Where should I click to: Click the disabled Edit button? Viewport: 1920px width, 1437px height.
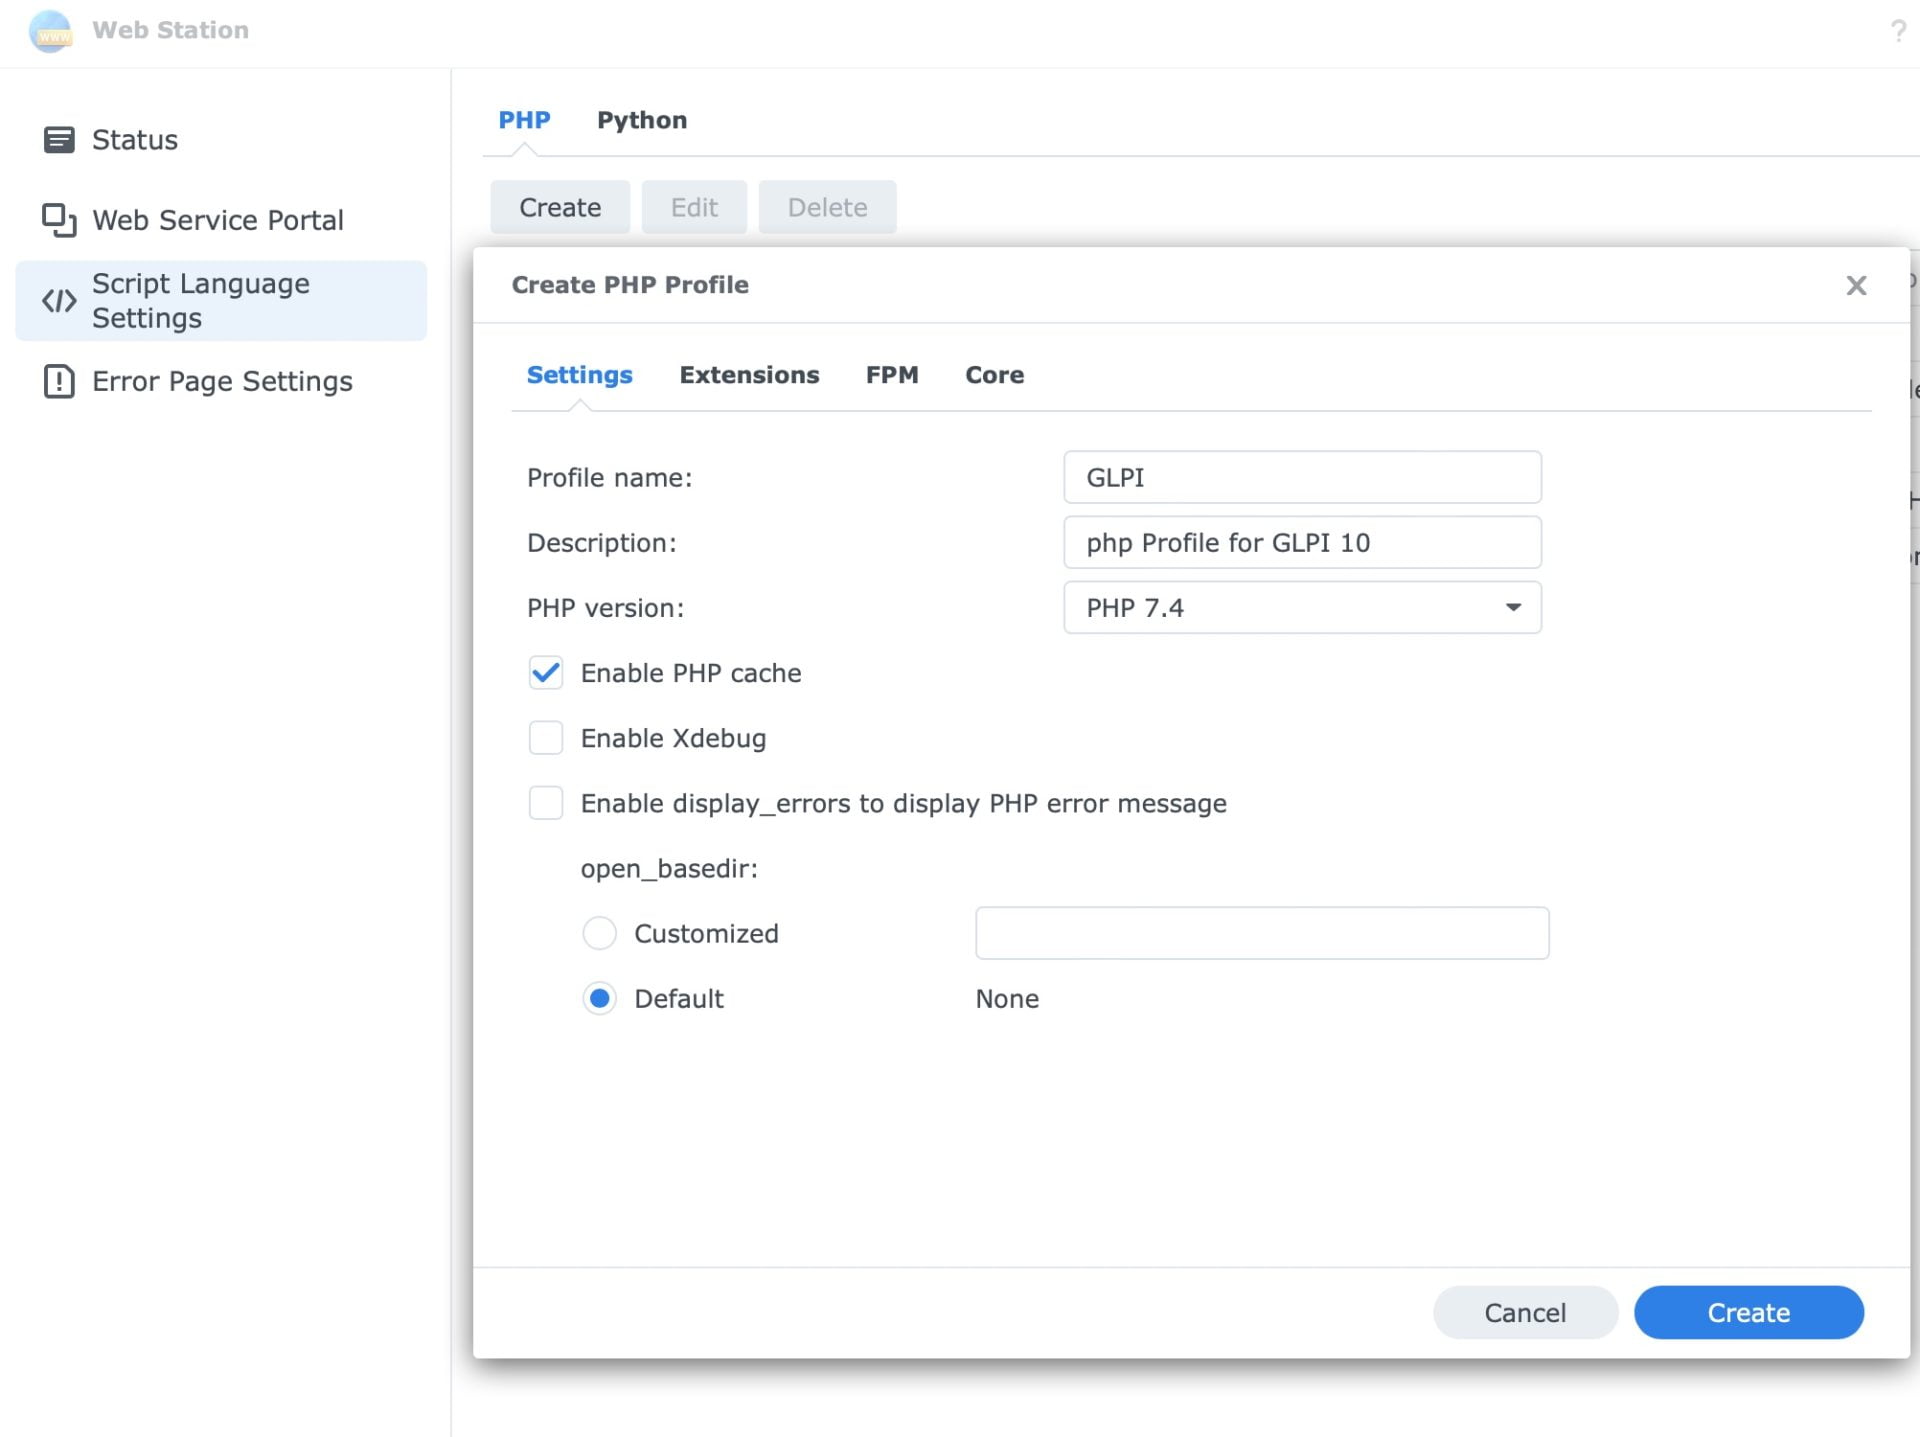coord(694,207)
